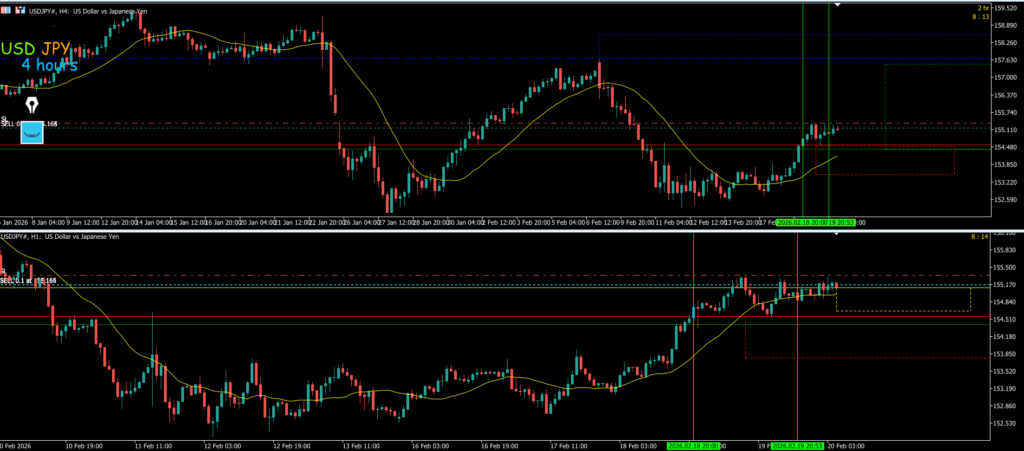1024x451 pixels.
Task: Click the chart shift triangle on H1 chart
Action: (838, 236)
